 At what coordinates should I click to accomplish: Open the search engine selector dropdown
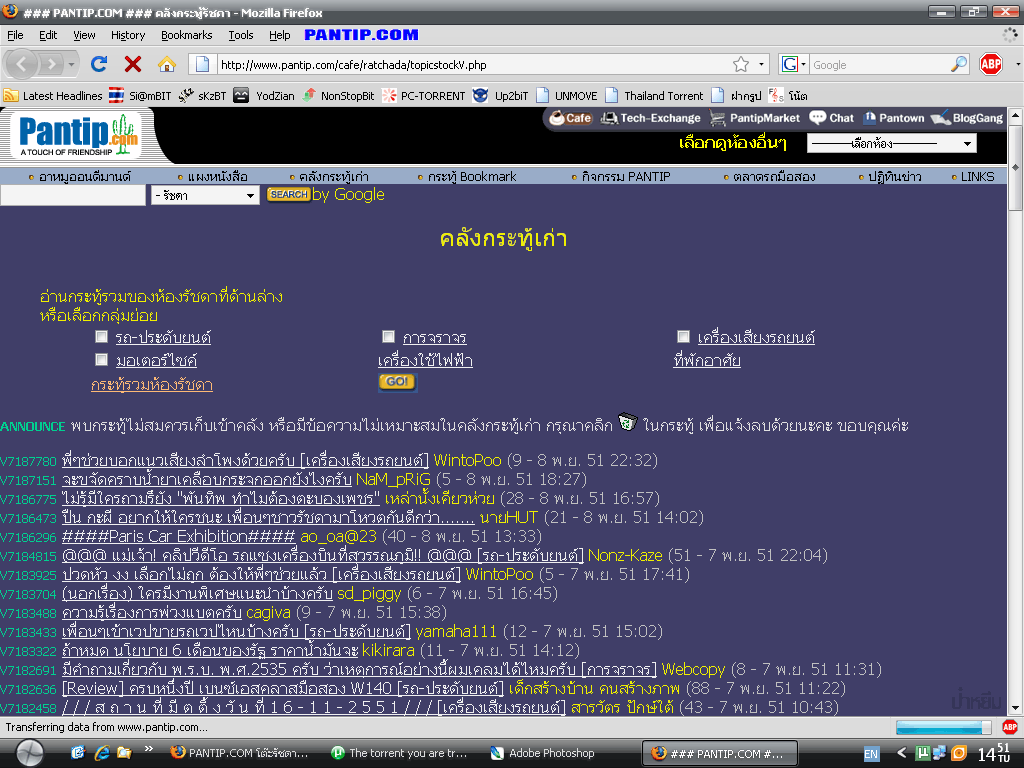point(794,65)
